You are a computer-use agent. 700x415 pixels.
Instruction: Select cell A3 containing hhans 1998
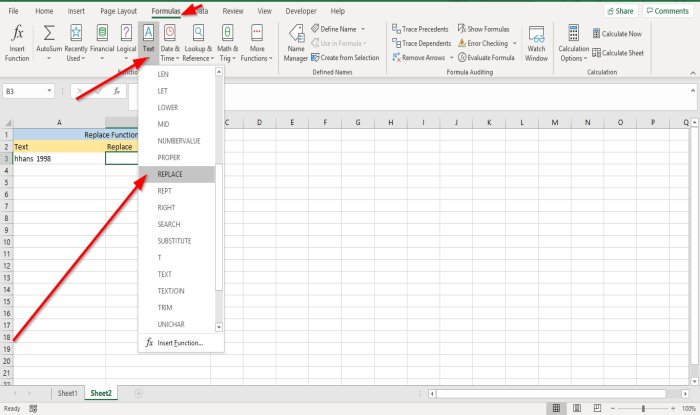[x=59, y=158]
